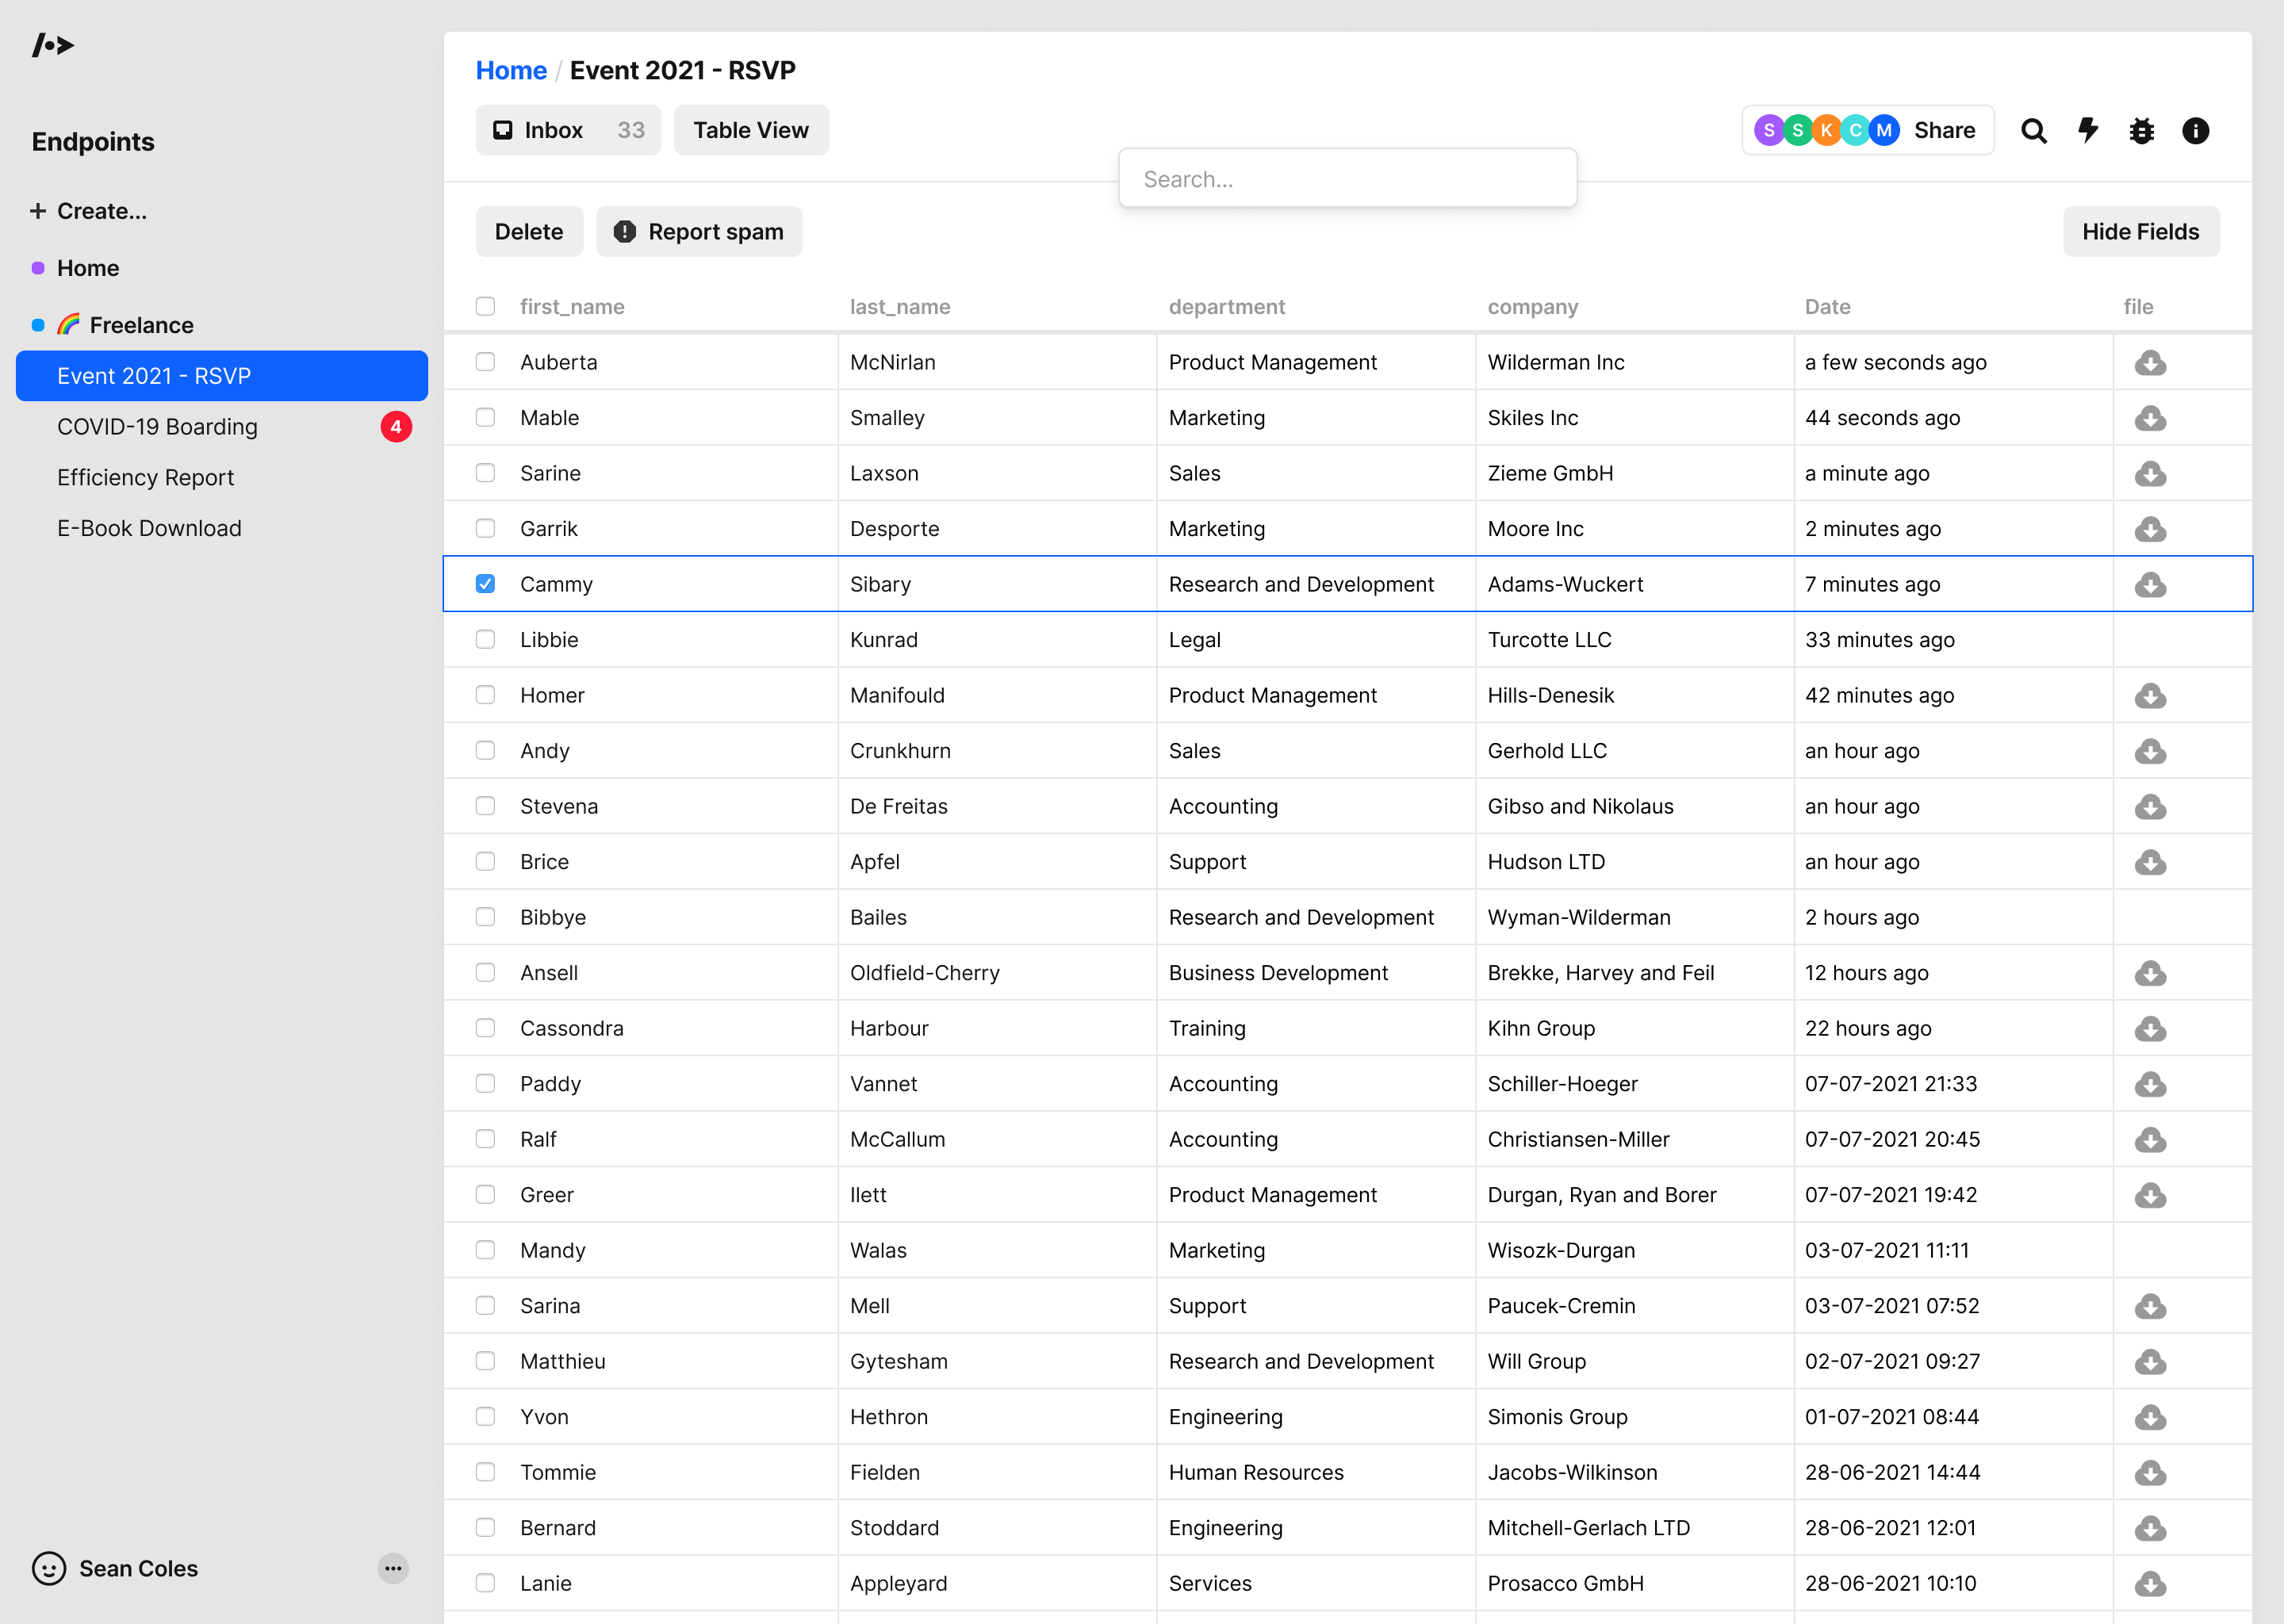Open the Create... menu in the sidebar
2284x1624 pixels.
[89, 211]
